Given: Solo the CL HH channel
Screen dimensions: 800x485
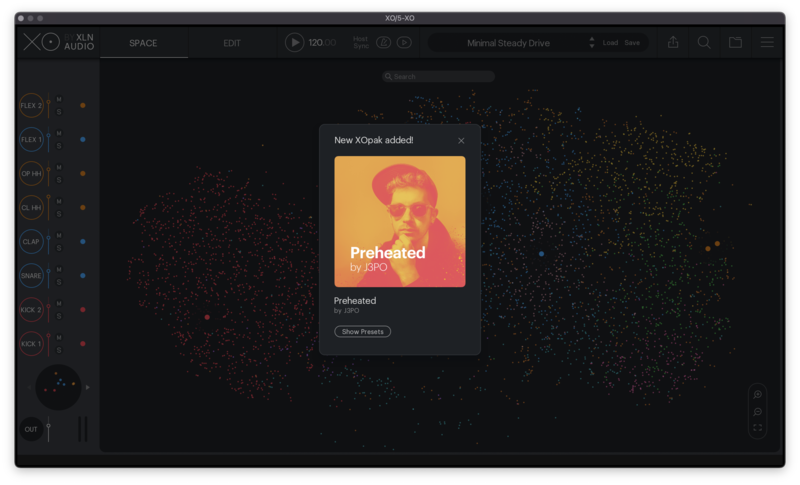Looking at the screenshot, I should point(59,214).
